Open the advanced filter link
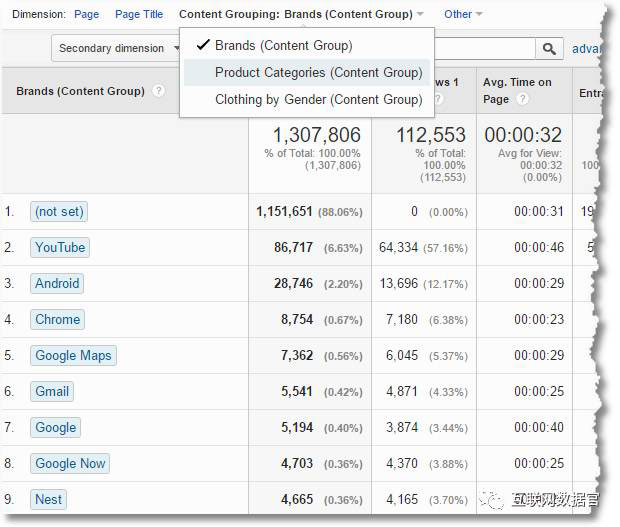 pyautogui.click(x=594, y=48)
